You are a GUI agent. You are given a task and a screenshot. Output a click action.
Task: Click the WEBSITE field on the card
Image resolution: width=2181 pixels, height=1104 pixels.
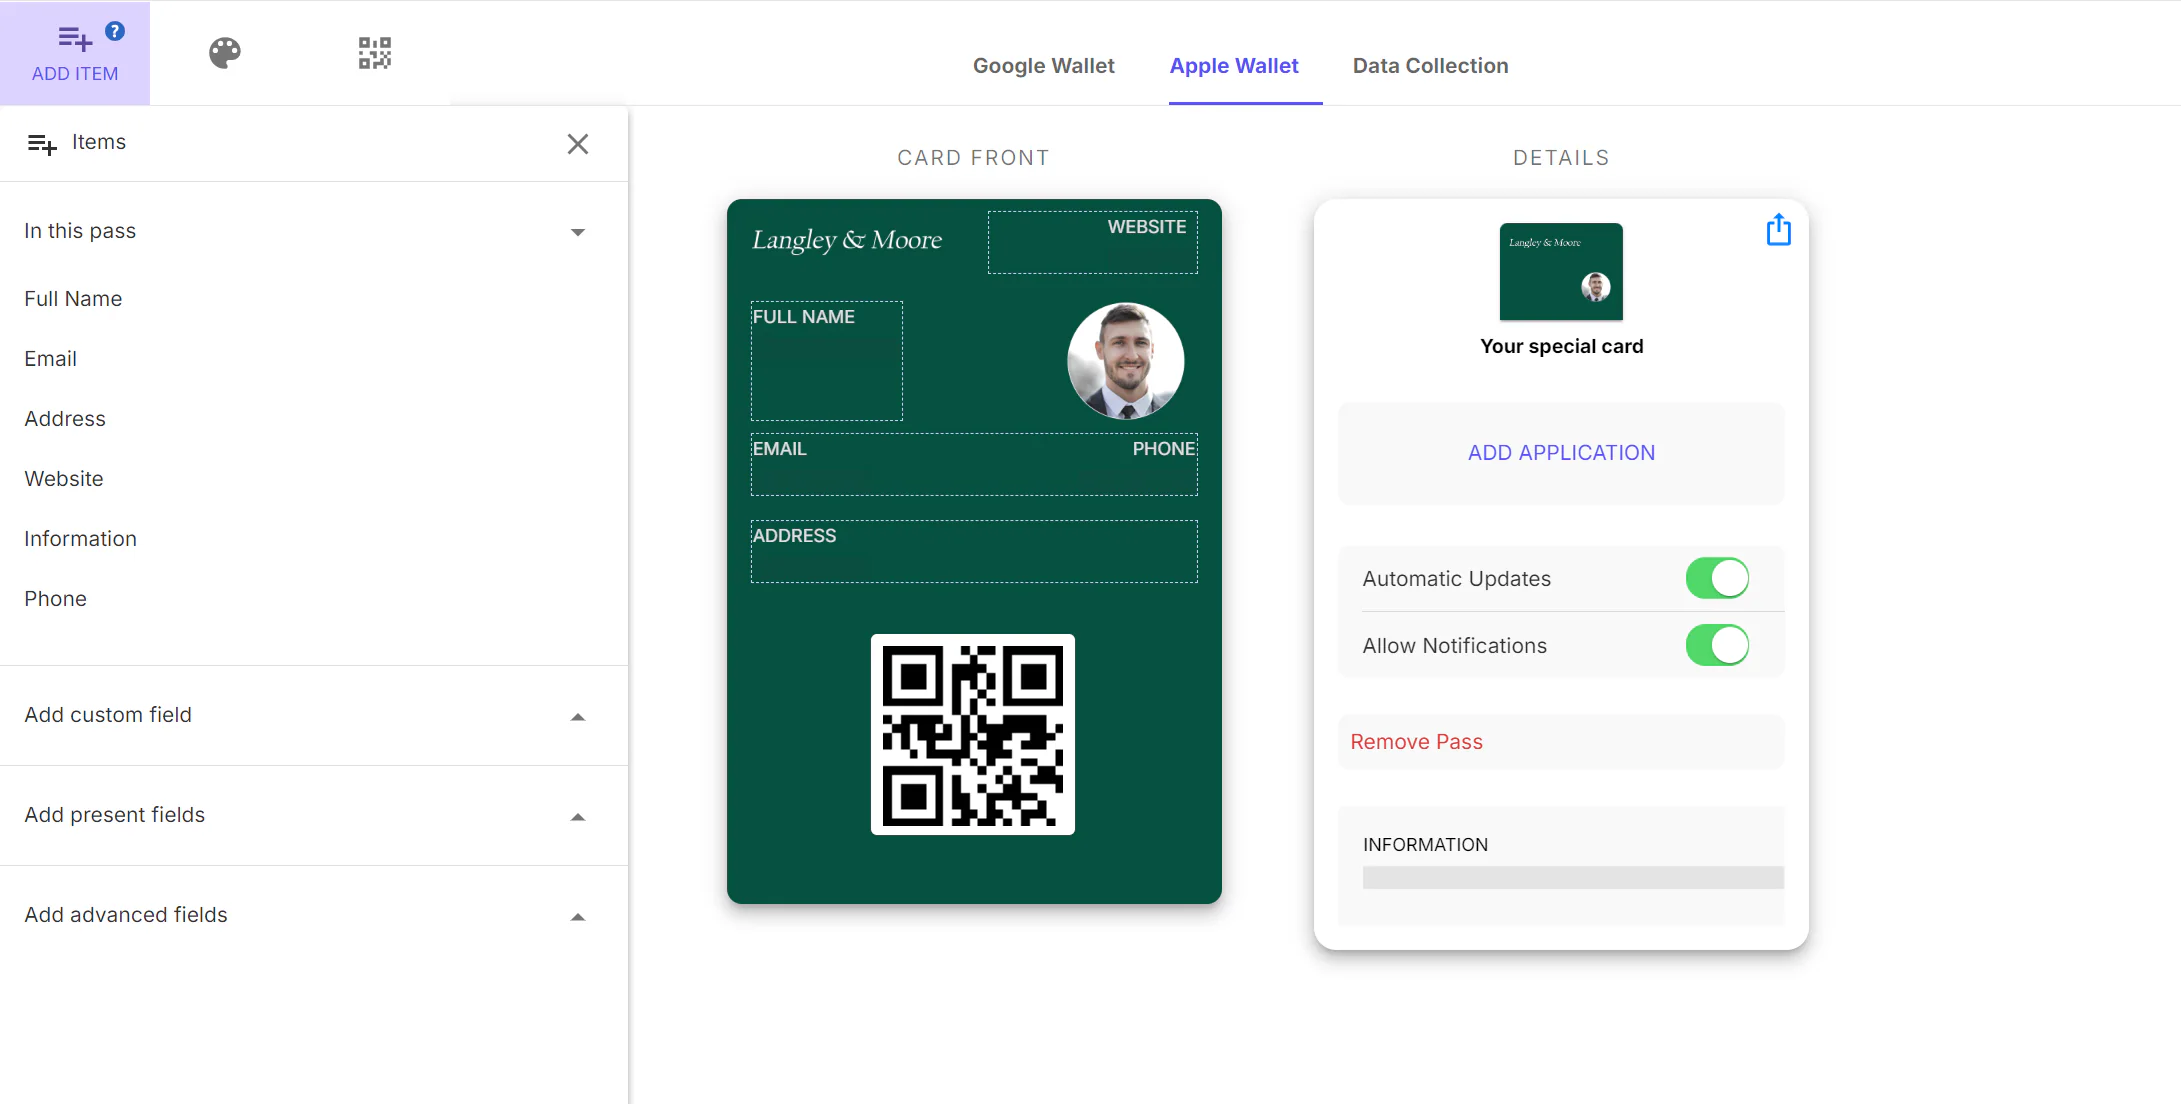pyautogui.click(x=1092, y=242)
